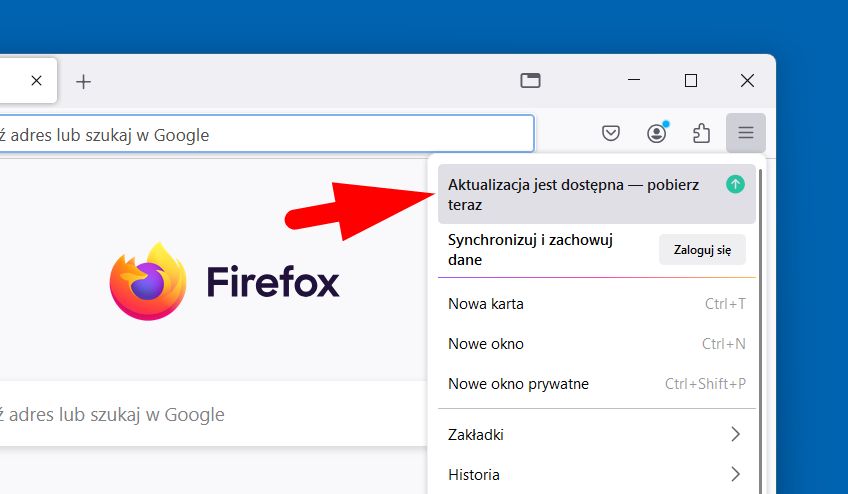Image resolution: width=848 pixels, height=494 pixels.
Task: Open the Firefox hamburger application menu
Action: (746, 133)
